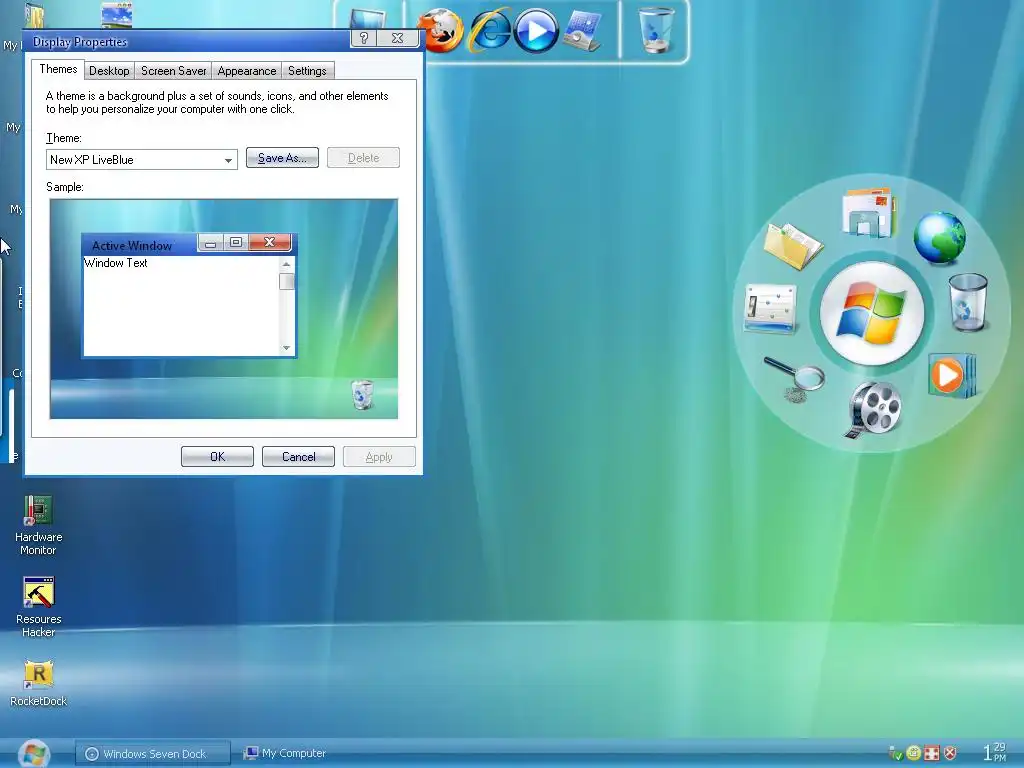
Task: Open the monitor icon in the top dock
Action: point(368,18)
